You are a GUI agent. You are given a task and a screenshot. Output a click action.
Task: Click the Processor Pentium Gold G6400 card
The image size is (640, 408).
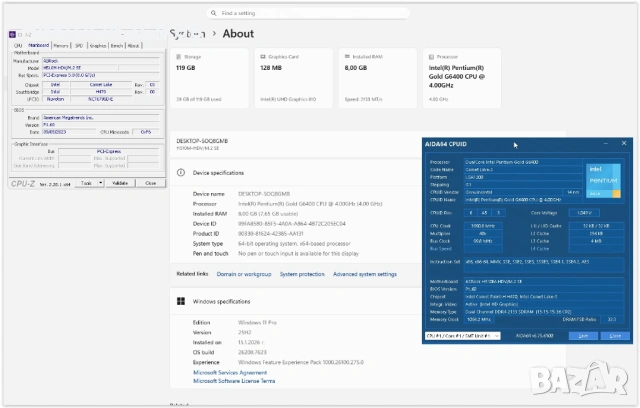click(x=462, y=78)
